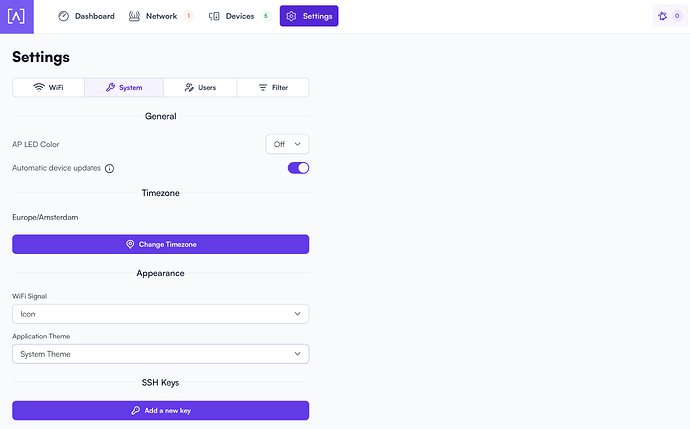Viewport: 690px width, 429px height.
Task: Click the SSH Keys section heading
Action: [161, 383]
